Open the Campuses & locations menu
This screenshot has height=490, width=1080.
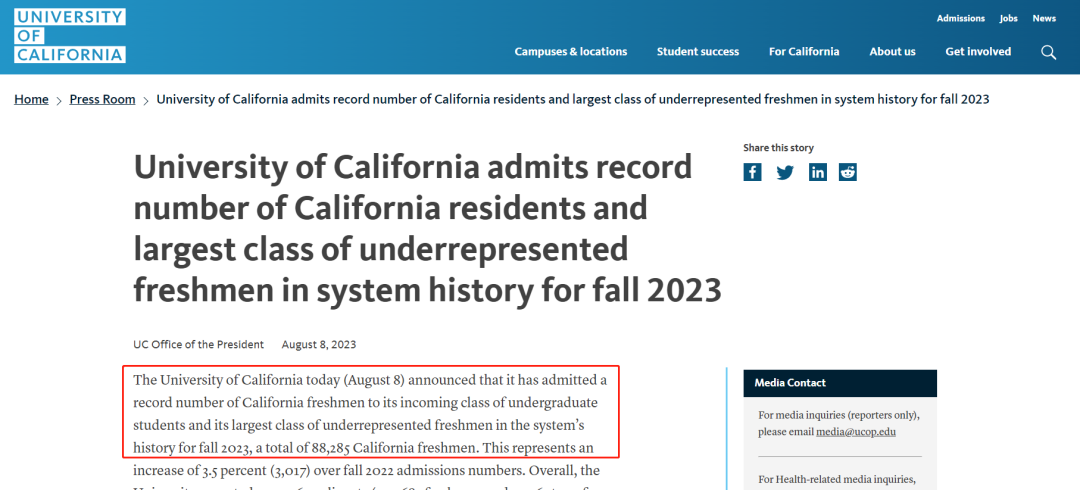coord(571,52)
